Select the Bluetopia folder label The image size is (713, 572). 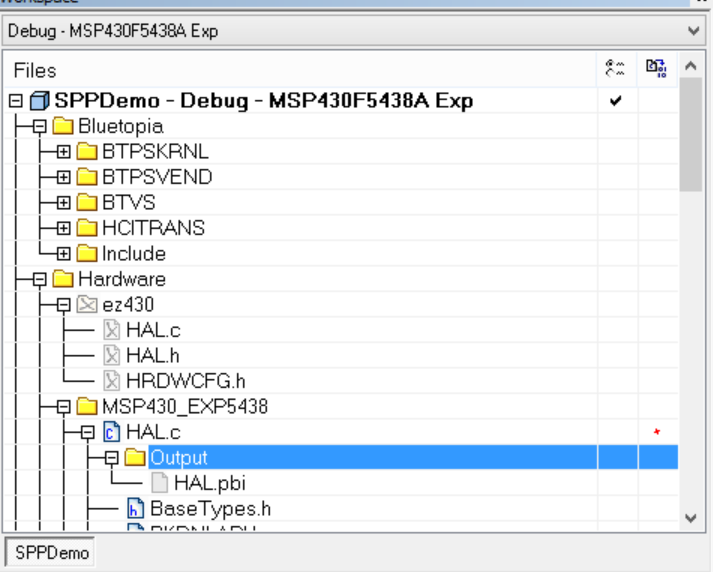pos(121,126)
